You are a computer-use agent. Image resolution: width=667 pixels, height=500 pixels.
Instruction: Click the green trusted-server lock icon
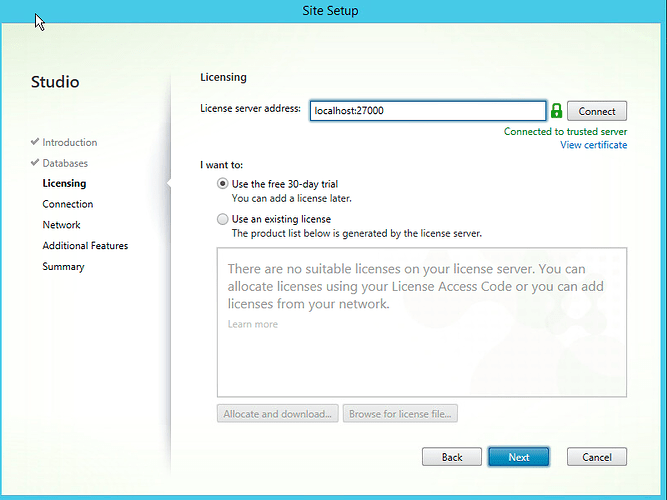point(557,111)
